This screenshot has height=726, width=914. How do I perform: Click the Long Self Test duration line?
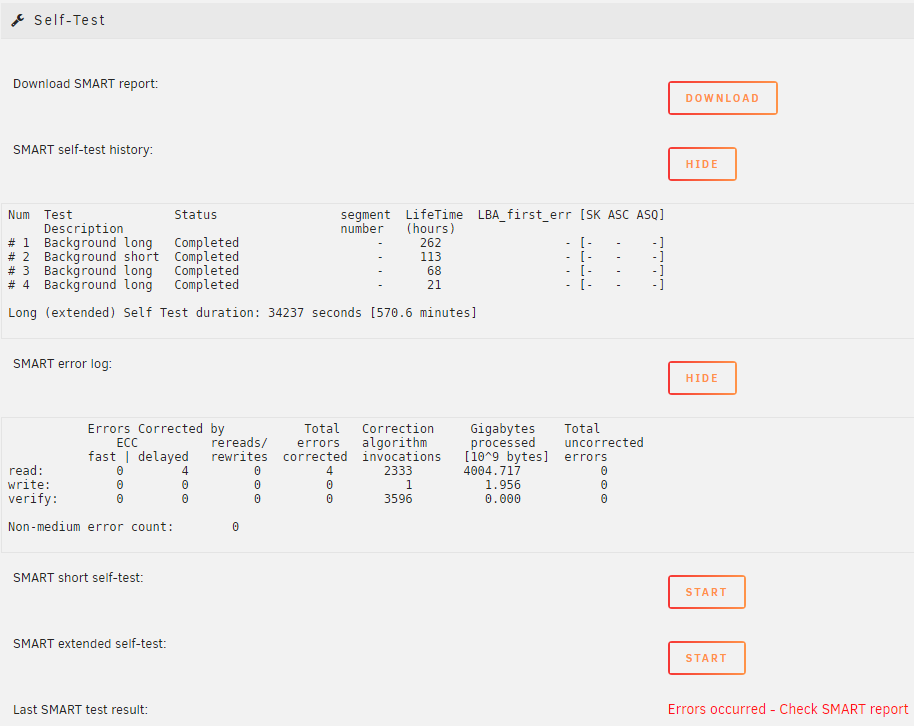[x=242, y=313]
